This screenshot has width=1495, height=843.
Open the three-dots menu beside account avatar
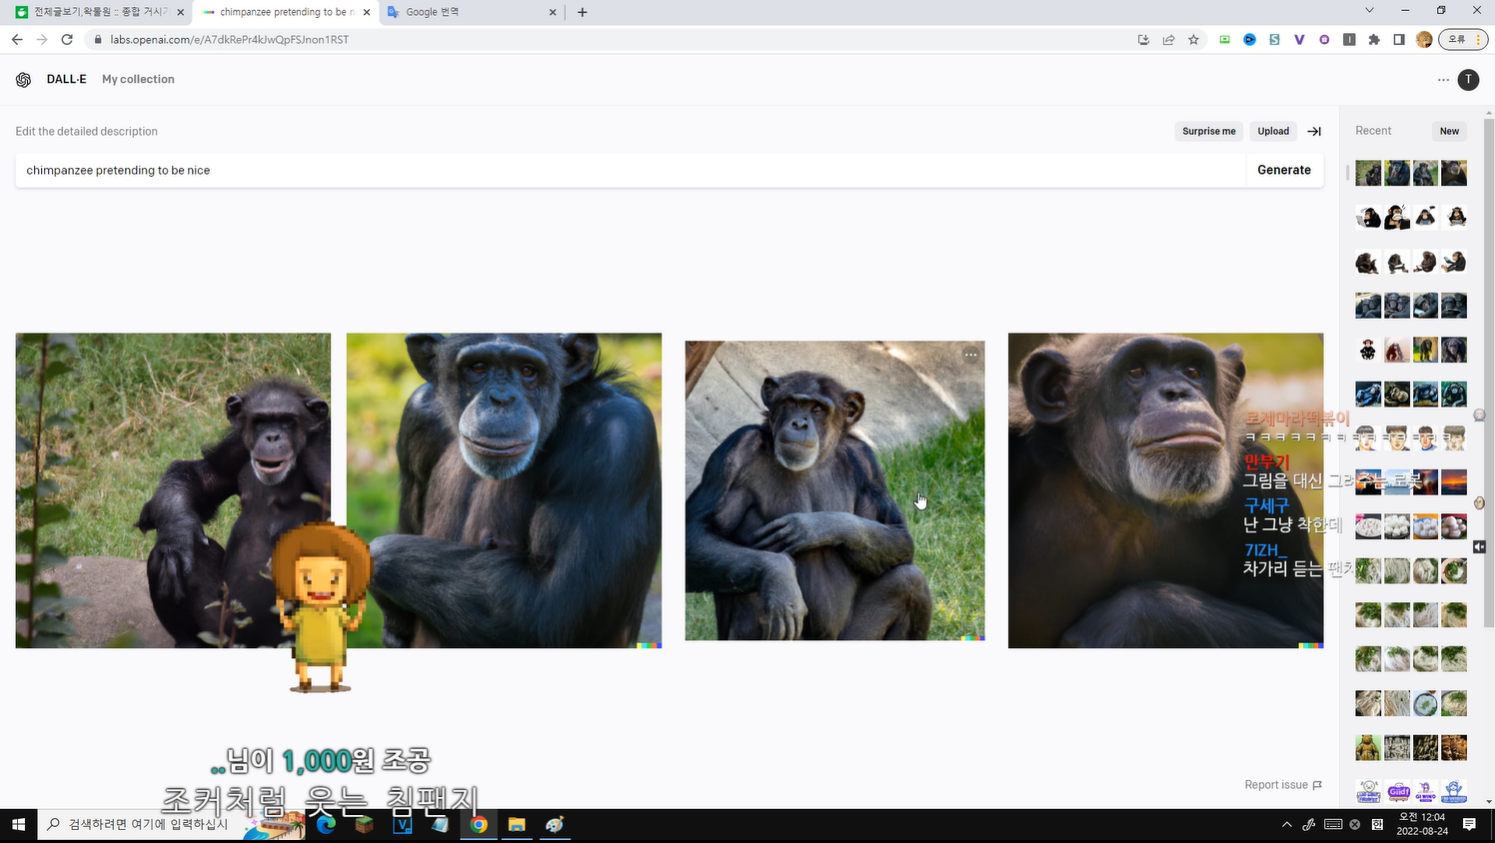(x=1443, y=80)
